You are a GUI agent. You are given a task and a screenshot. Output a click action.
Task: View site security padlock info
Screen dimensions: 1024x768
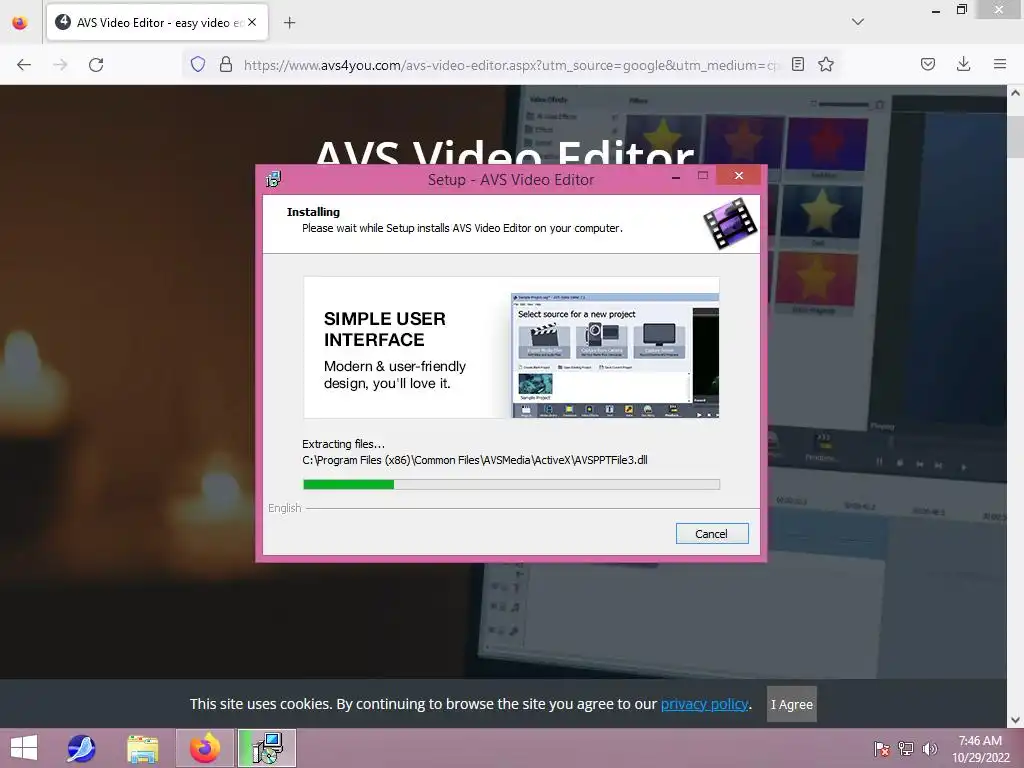(226, 64)
